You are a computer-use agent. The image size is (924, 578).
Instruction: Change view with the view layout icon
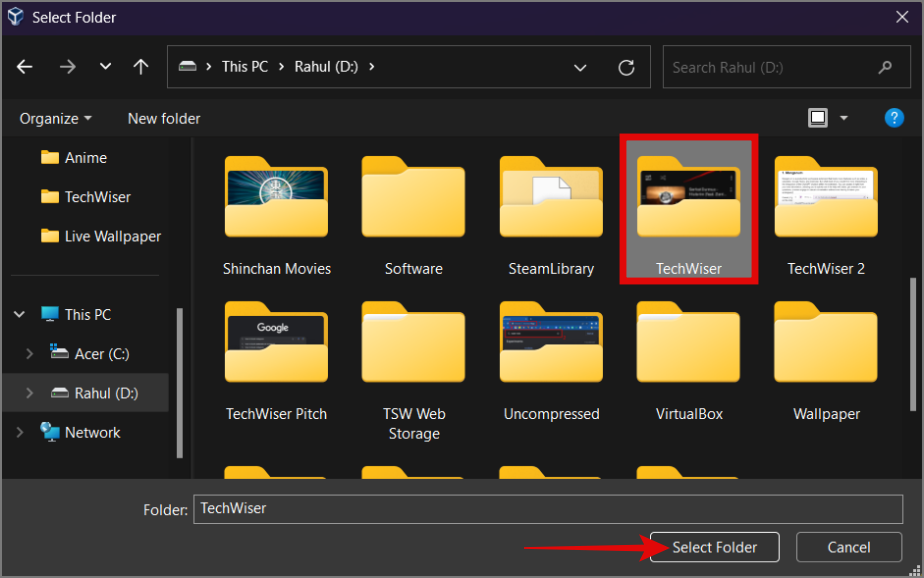pyautogui.click(x=818, y=118)
